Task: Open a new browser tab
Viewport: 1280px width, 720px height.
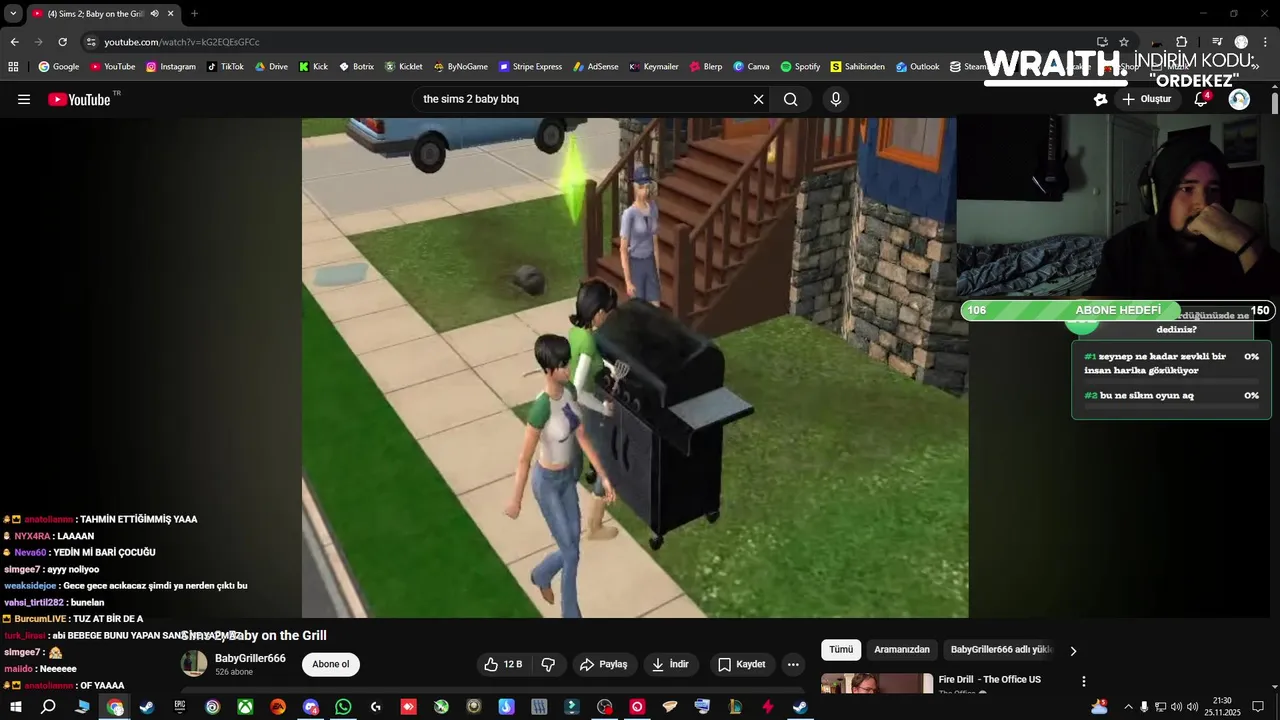Action: coord(194,14)
